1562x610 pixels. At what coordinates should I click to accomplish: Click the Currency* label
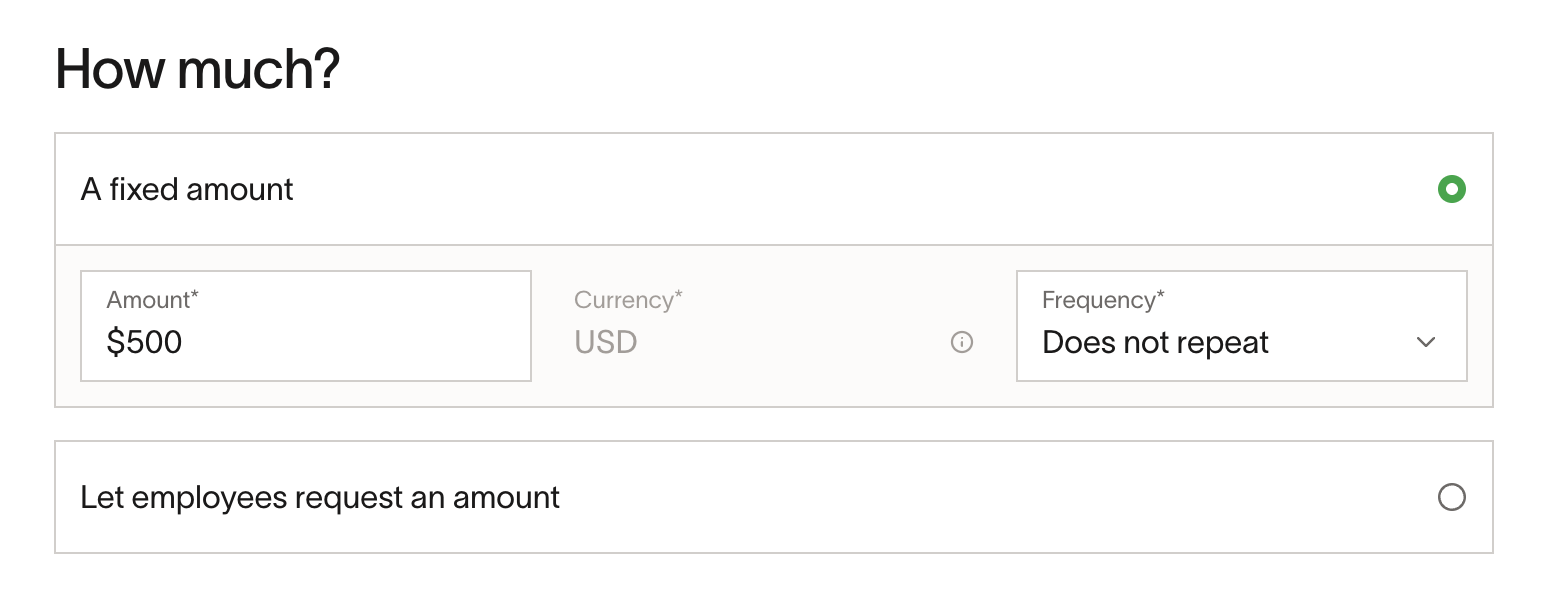tap(628, 300)
